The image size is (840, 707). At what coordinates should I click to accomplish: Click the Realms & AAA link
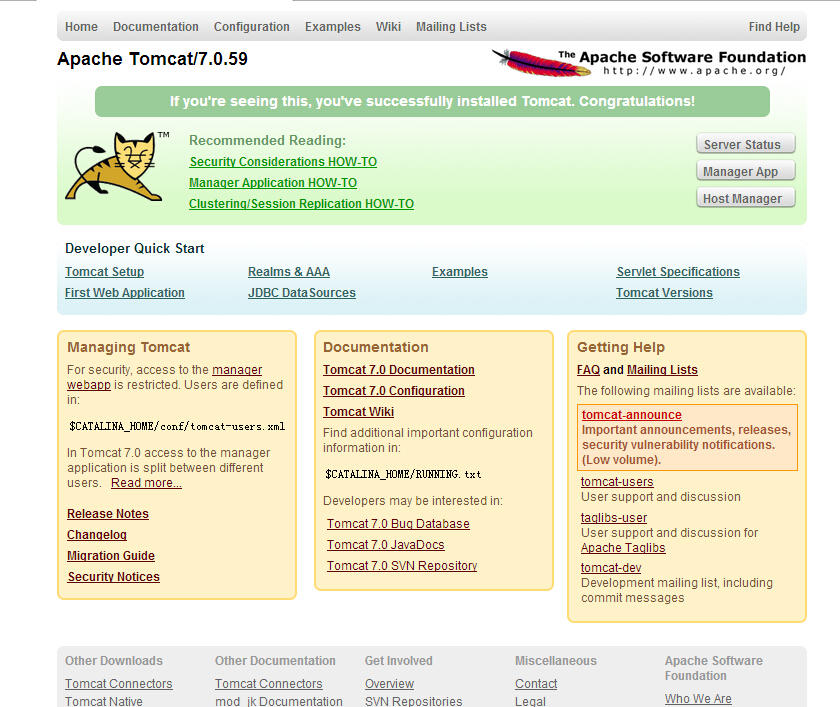pyautogui.click(x=289, y=272)
